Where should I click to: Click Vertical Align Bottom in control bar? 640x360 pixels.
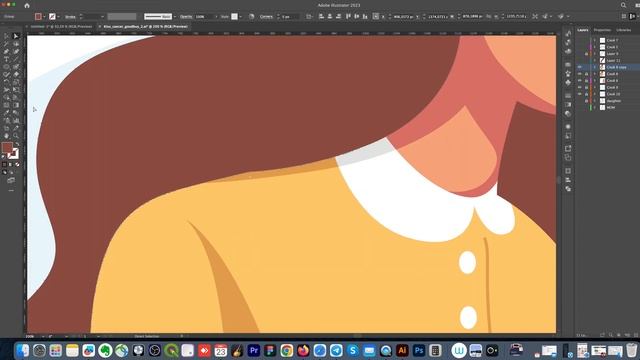[x=365, y=17]
